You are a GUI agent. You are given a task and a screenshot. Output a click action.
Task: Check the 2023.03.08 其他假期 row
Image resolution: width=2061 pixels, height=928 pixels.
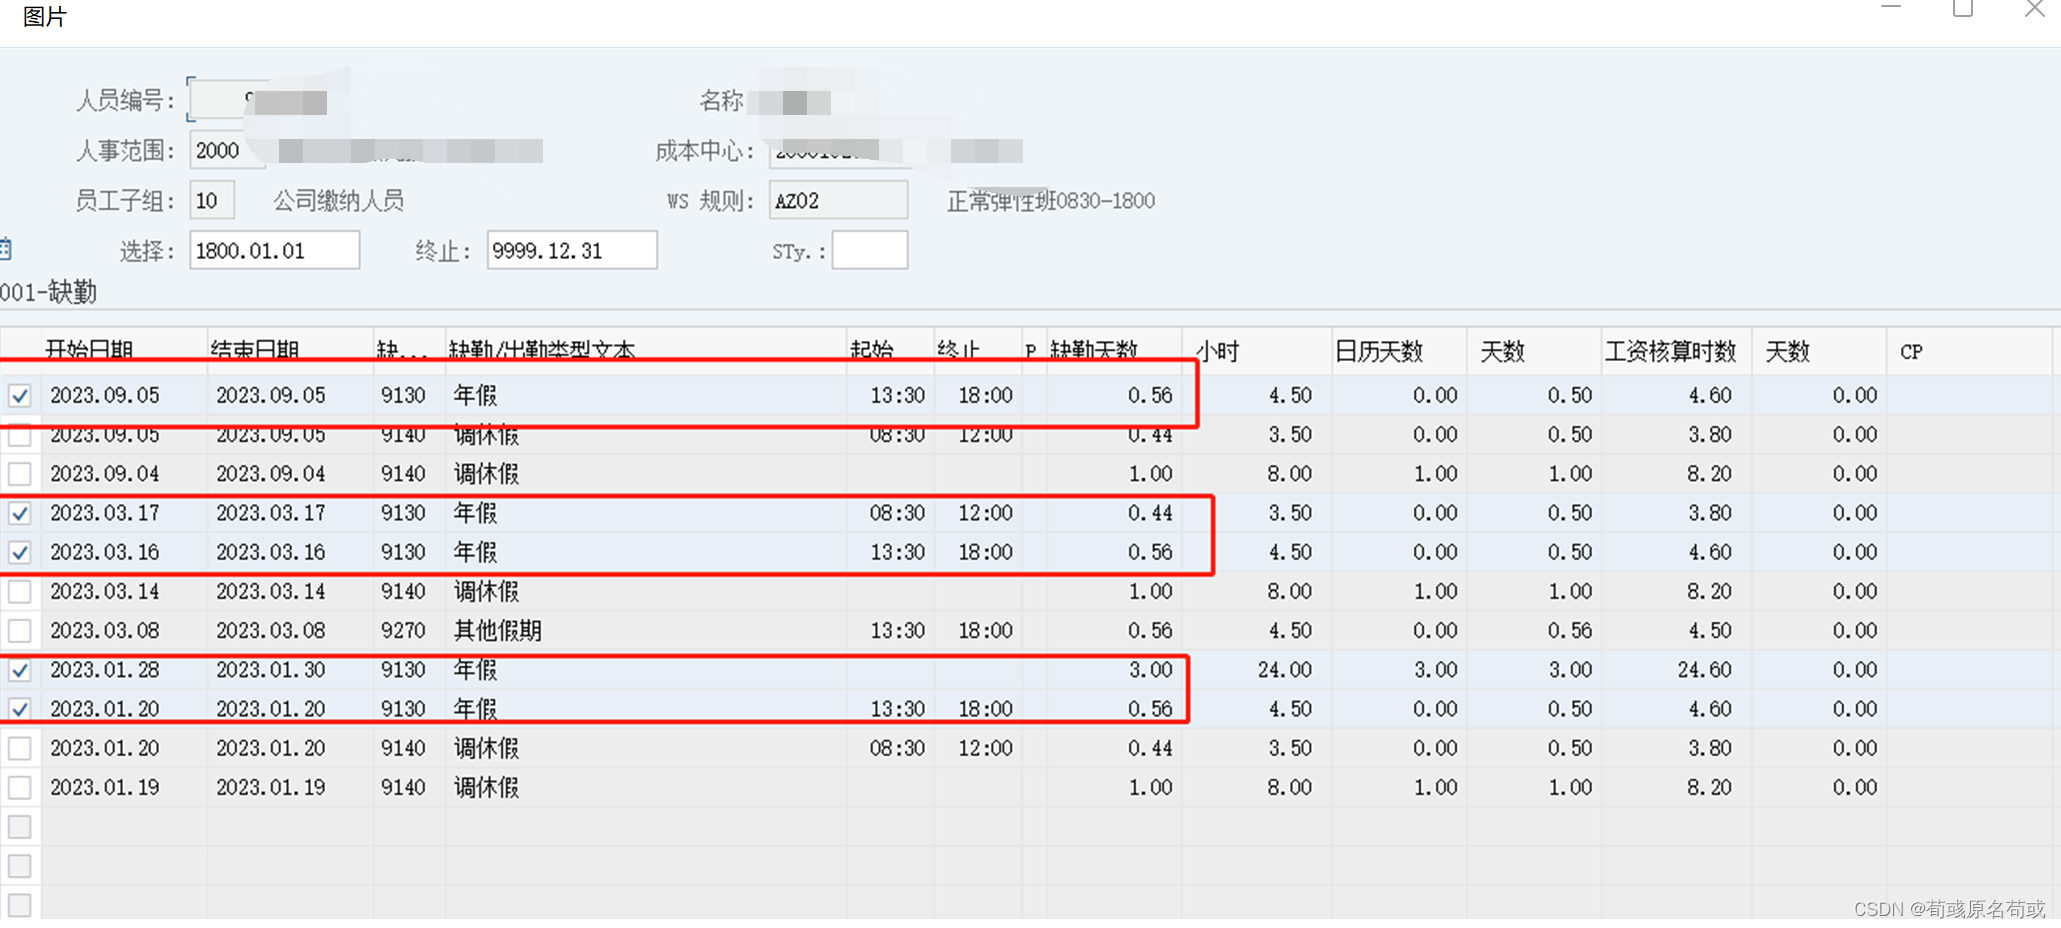pyautogui.click(x=20, y=630)
